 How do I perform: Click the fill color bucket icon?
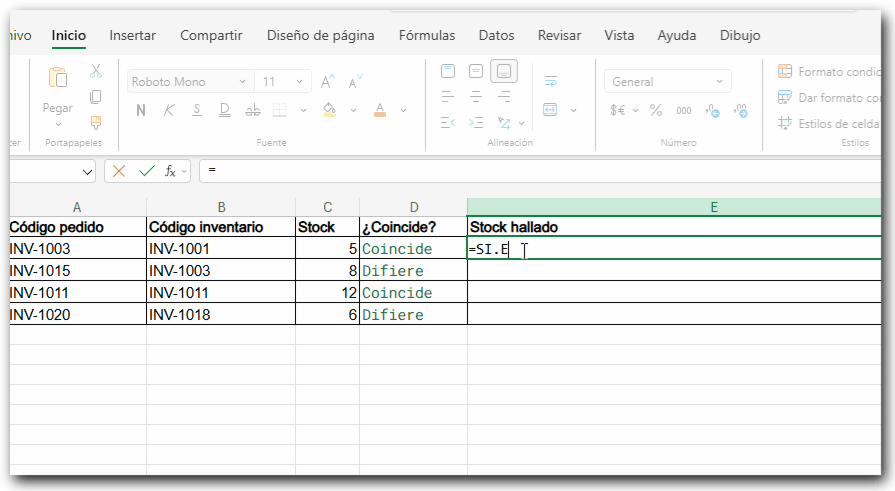(329, 110)
